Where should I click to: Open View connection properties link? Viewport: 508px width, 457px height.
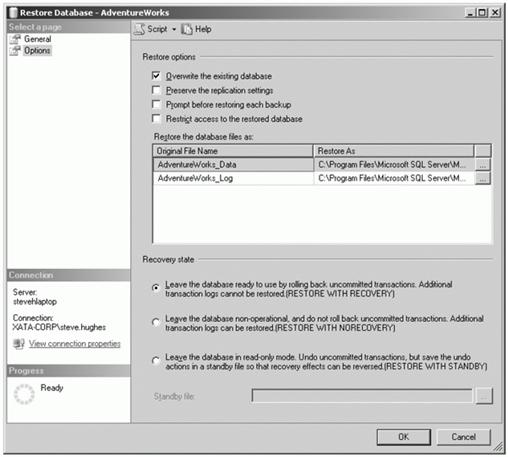tap(75, 343)
